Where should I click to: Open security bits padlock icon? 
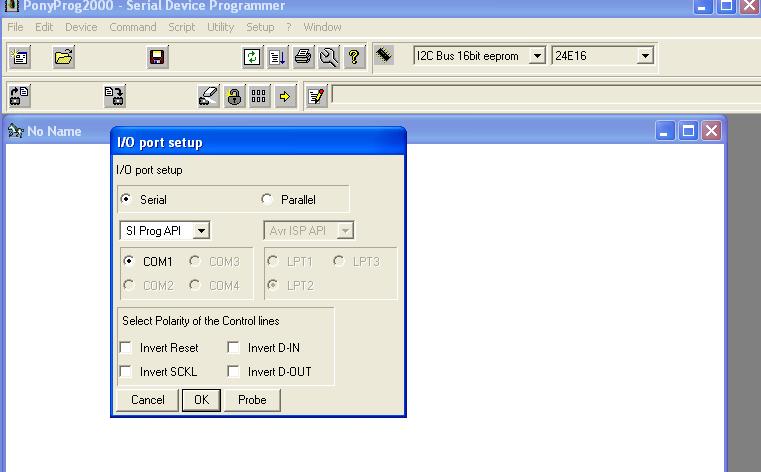click(234, 96)
